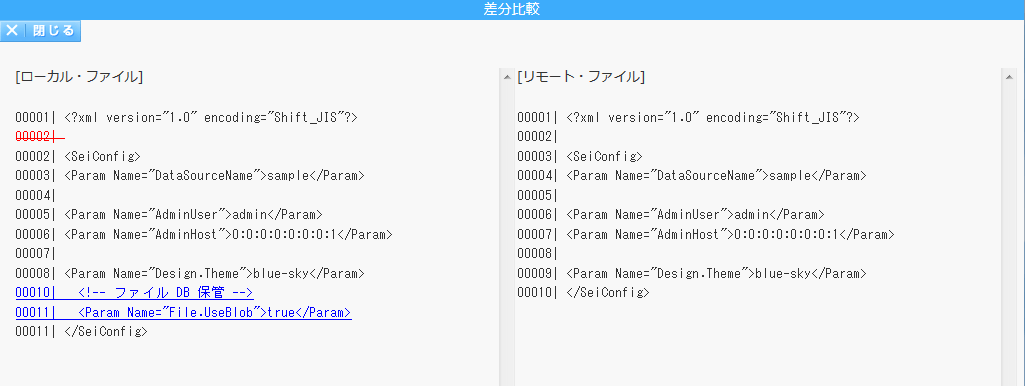Image resolution: width=1025 pixels, height=386 pixels.
Task: Click added File.UseBlob true param line
Action: [x=183, y=313]
